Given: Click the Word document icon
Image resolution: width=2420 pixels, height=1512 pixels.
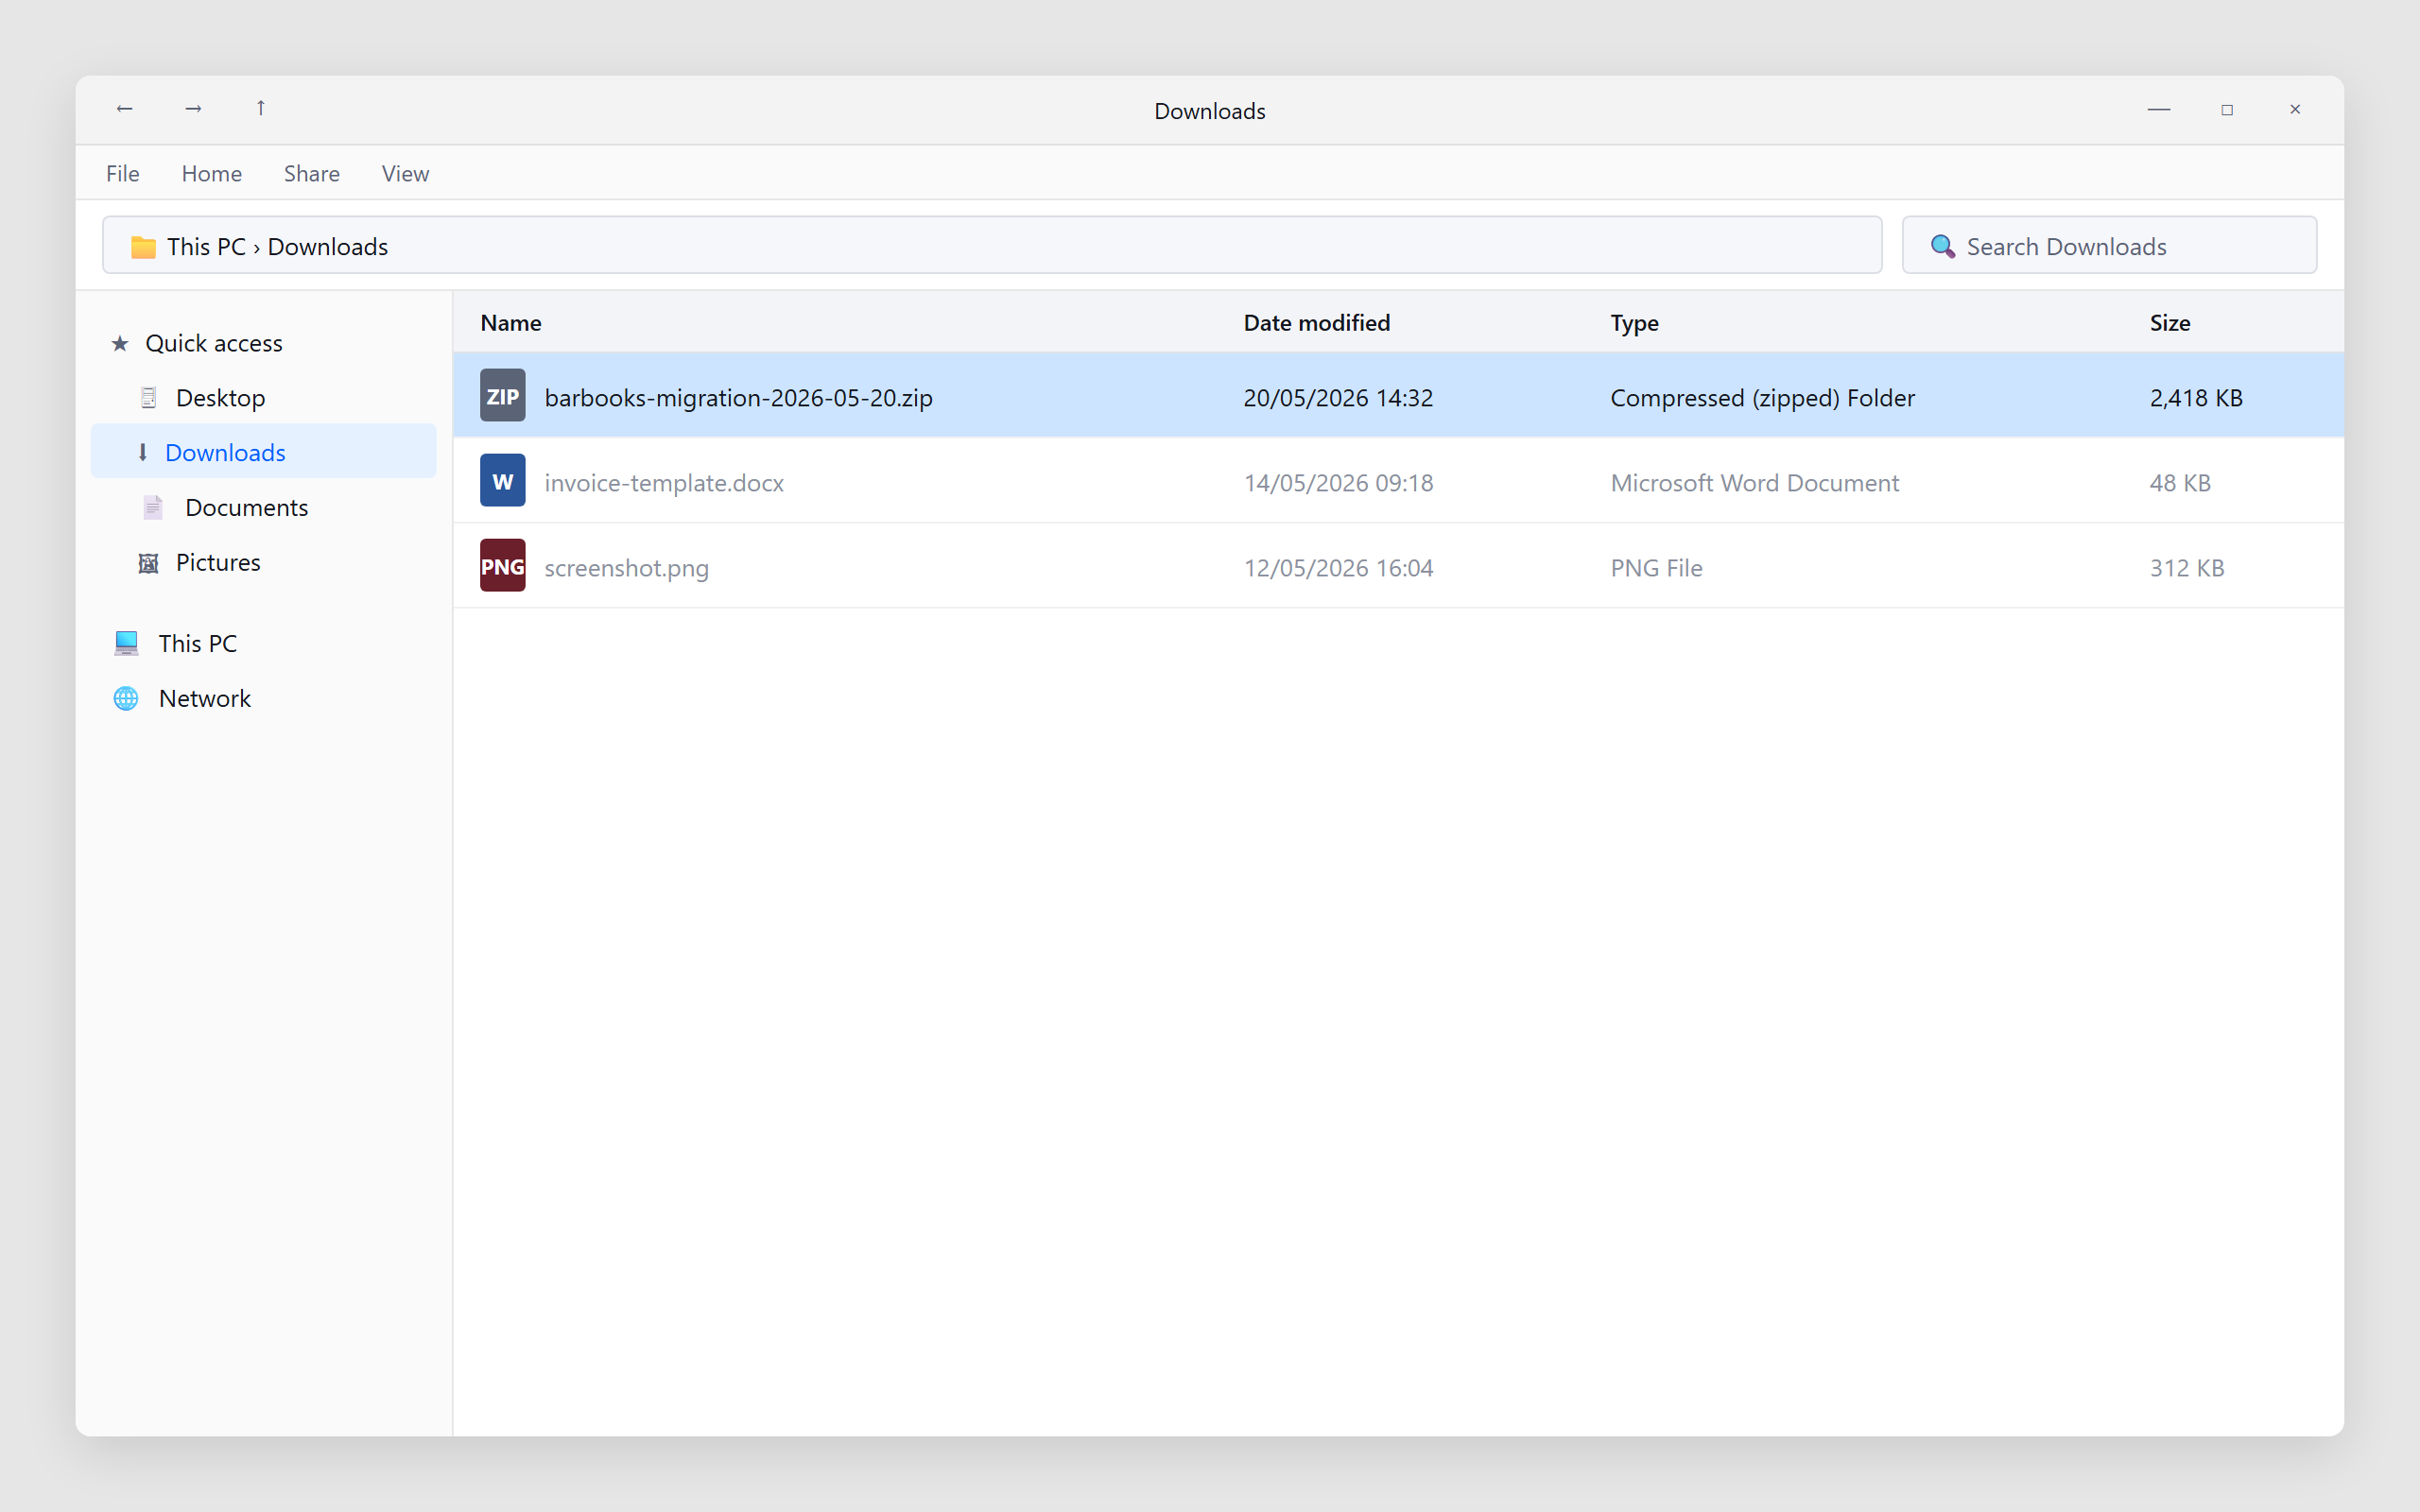Looking at the screenshot, I should click(502, 481).
